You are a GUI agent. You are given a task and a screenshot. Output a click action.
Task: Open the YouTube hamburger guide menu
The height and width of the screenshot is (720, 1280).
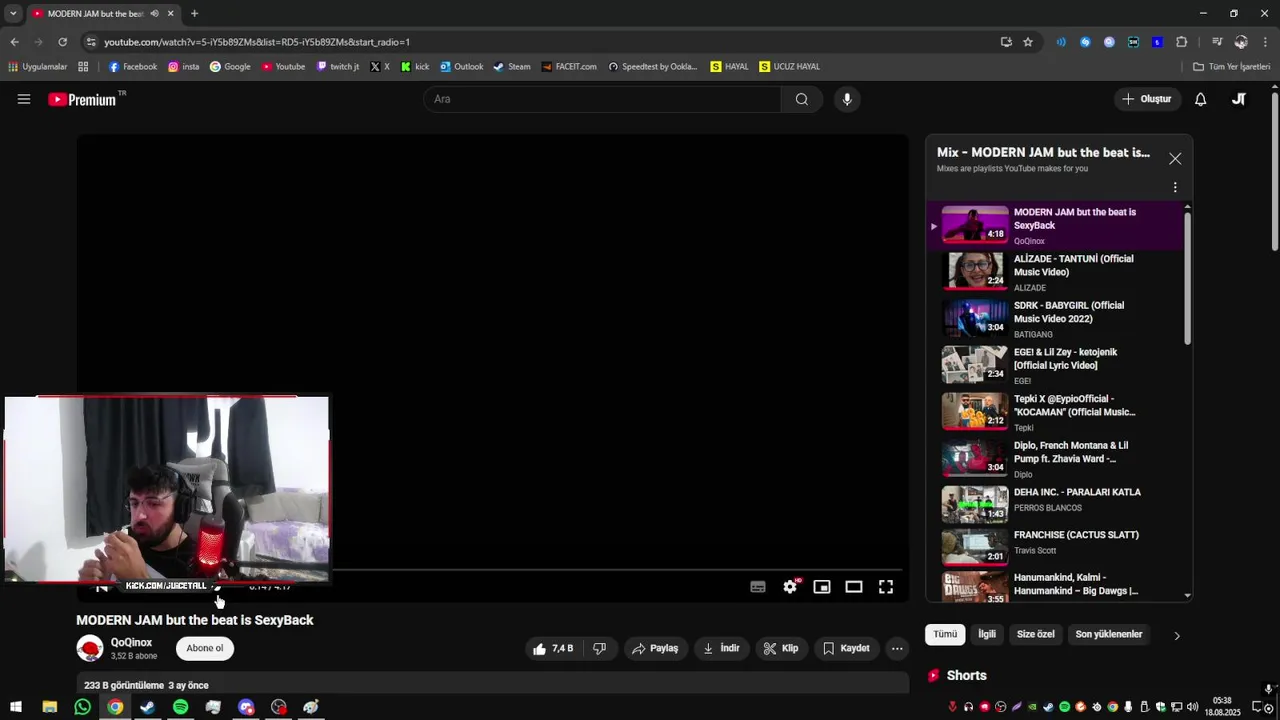[x=24, y=99]
